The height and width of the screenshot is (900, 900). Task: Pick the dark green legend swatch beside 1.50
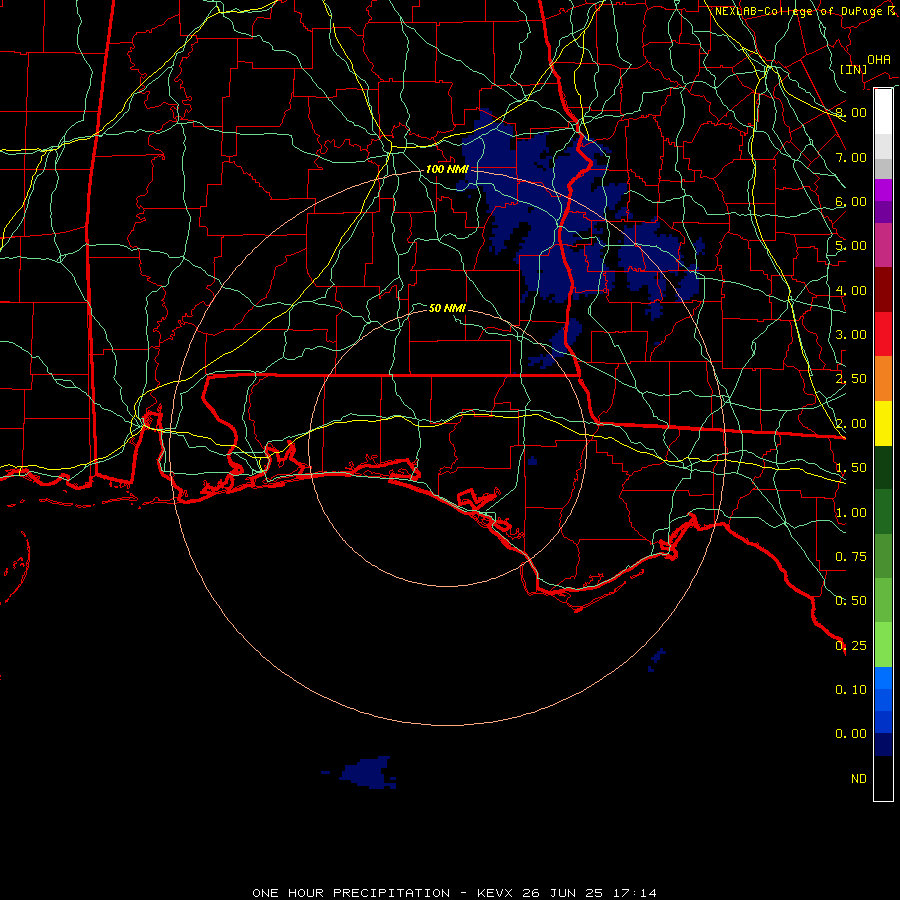tap(883, 467)
